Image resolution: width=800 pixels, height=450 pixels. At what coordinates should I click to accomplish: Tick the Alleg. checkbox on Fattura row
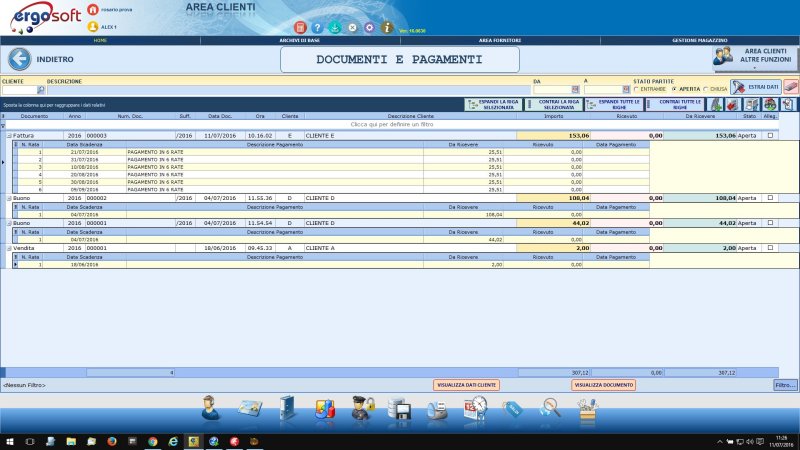pos(770,136)
